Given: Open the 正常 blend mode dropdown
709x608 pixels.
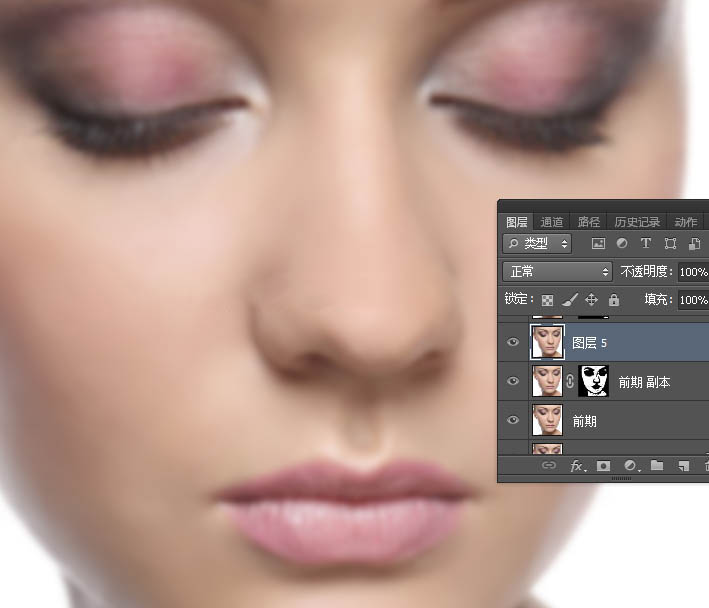Looking at the screenshot, I should [x=558, y=271].
